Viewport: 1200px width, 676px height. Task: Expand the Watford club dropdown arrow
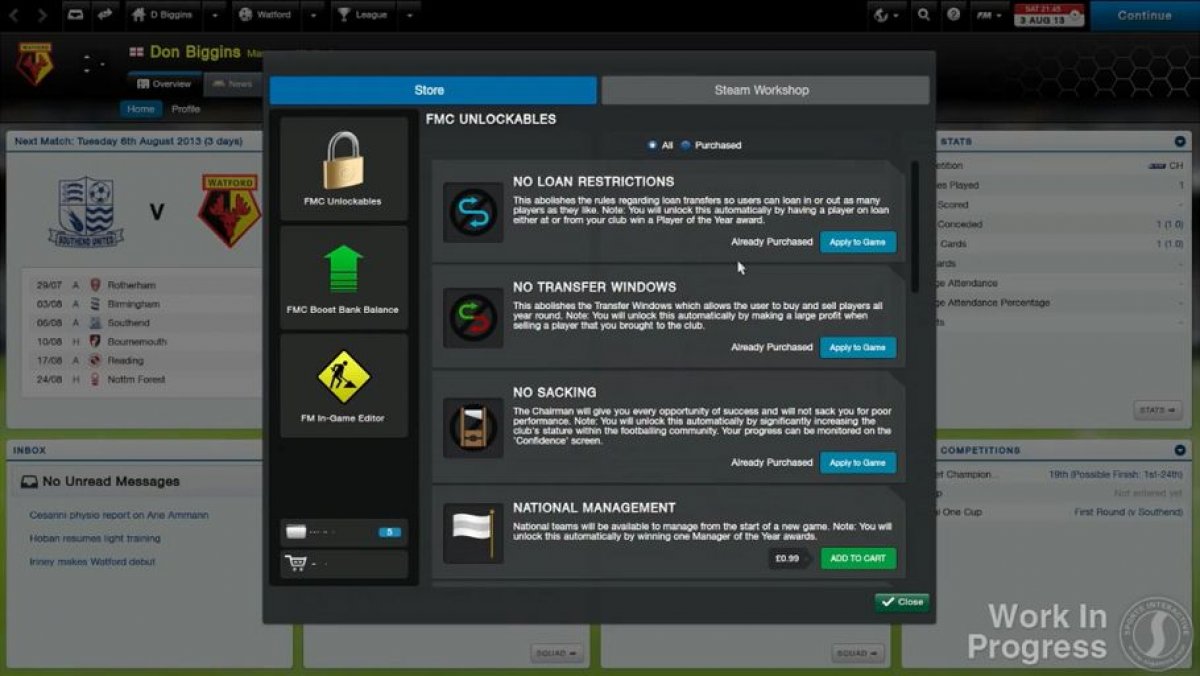pos(314,15)
